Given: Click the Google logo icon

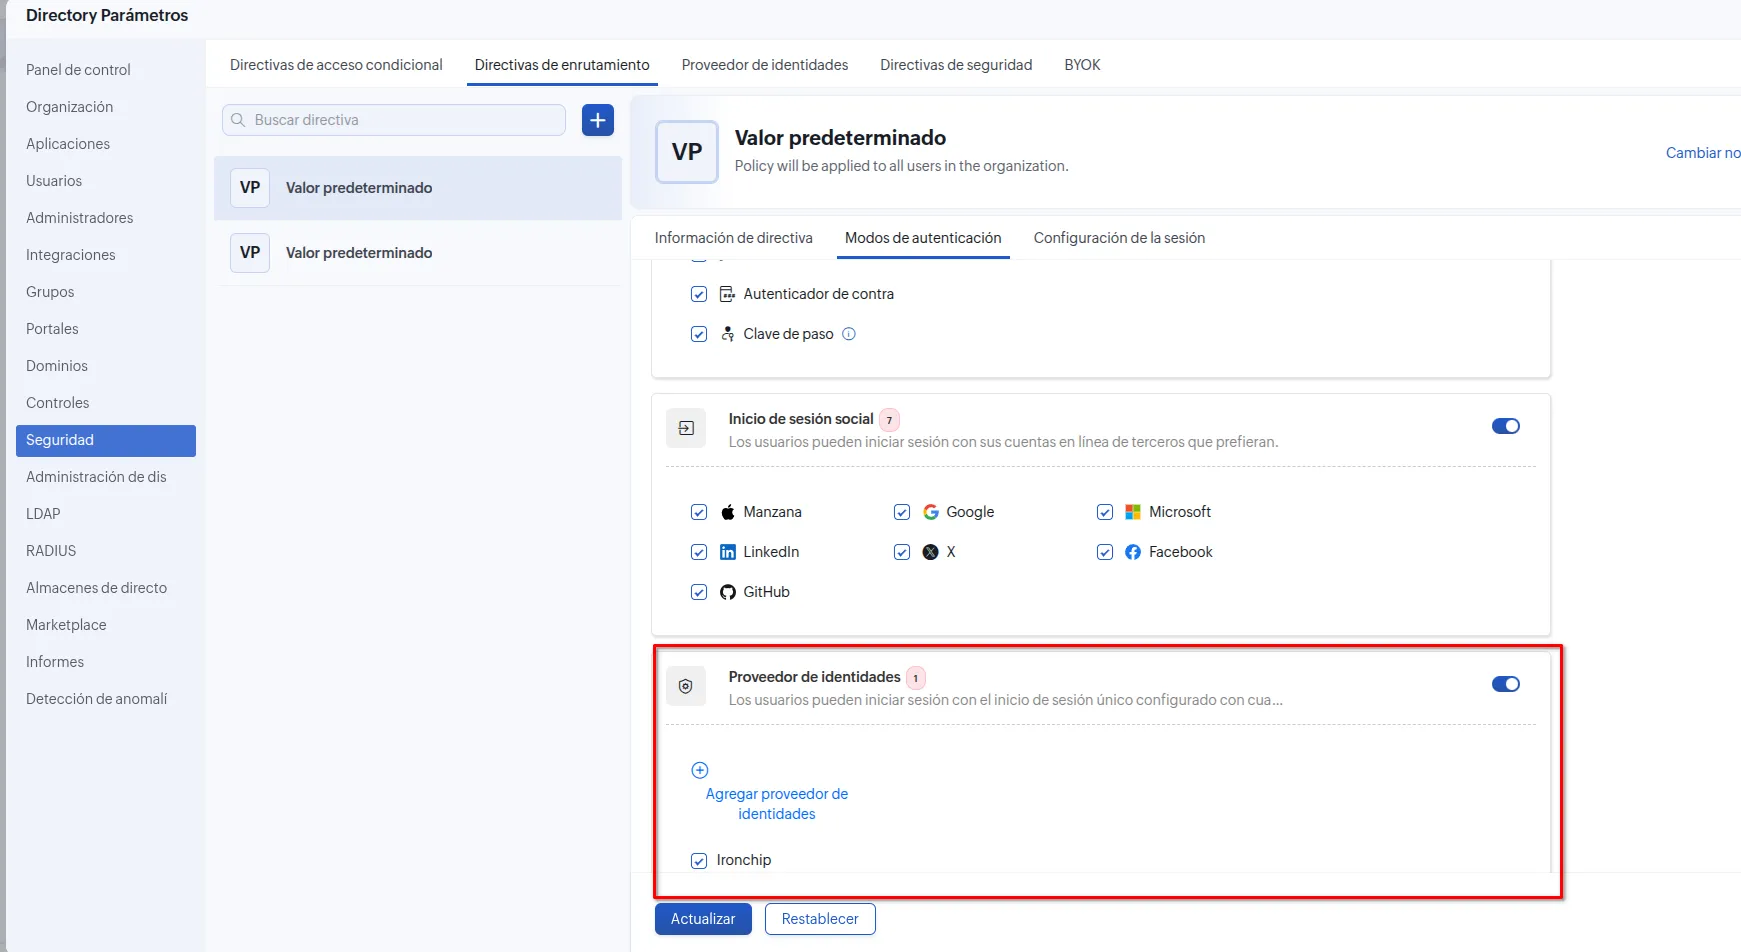Looking at the screenshot, I should tap(931, 512).
